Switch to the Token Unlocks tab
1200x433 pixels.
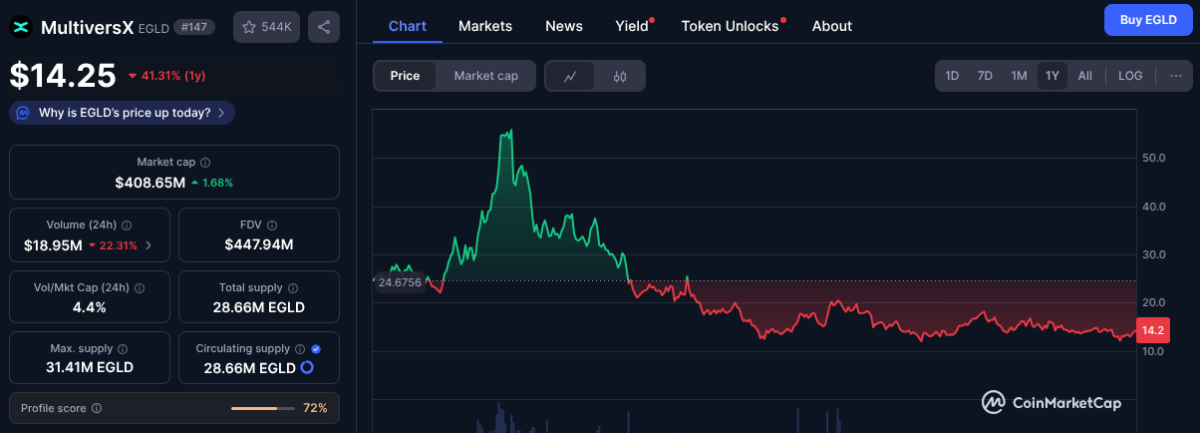[x=730, y=26]
